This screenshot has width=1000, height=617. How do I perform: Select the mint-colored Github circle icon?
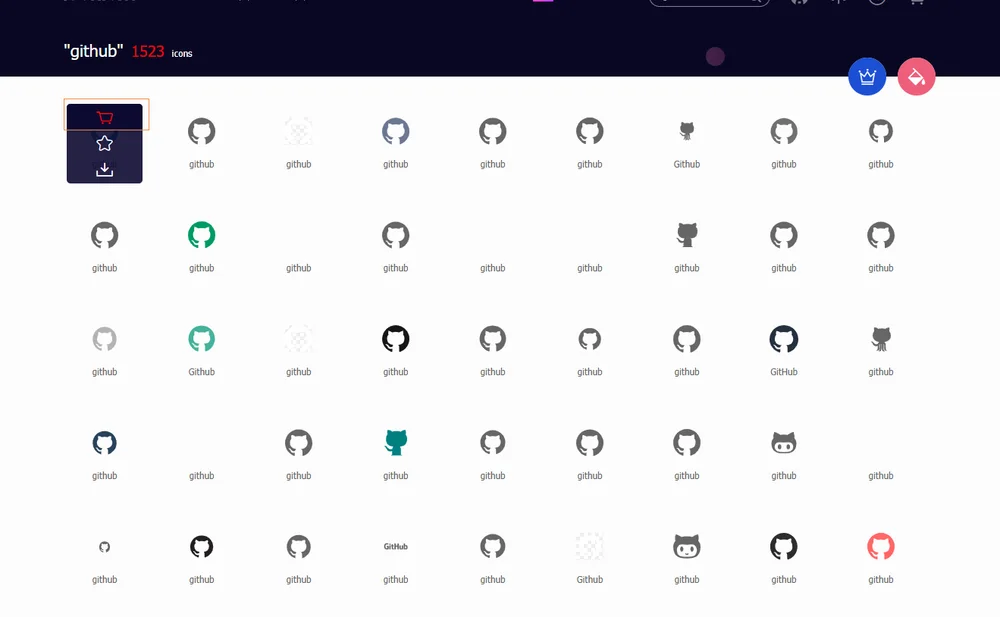(202, 339)
